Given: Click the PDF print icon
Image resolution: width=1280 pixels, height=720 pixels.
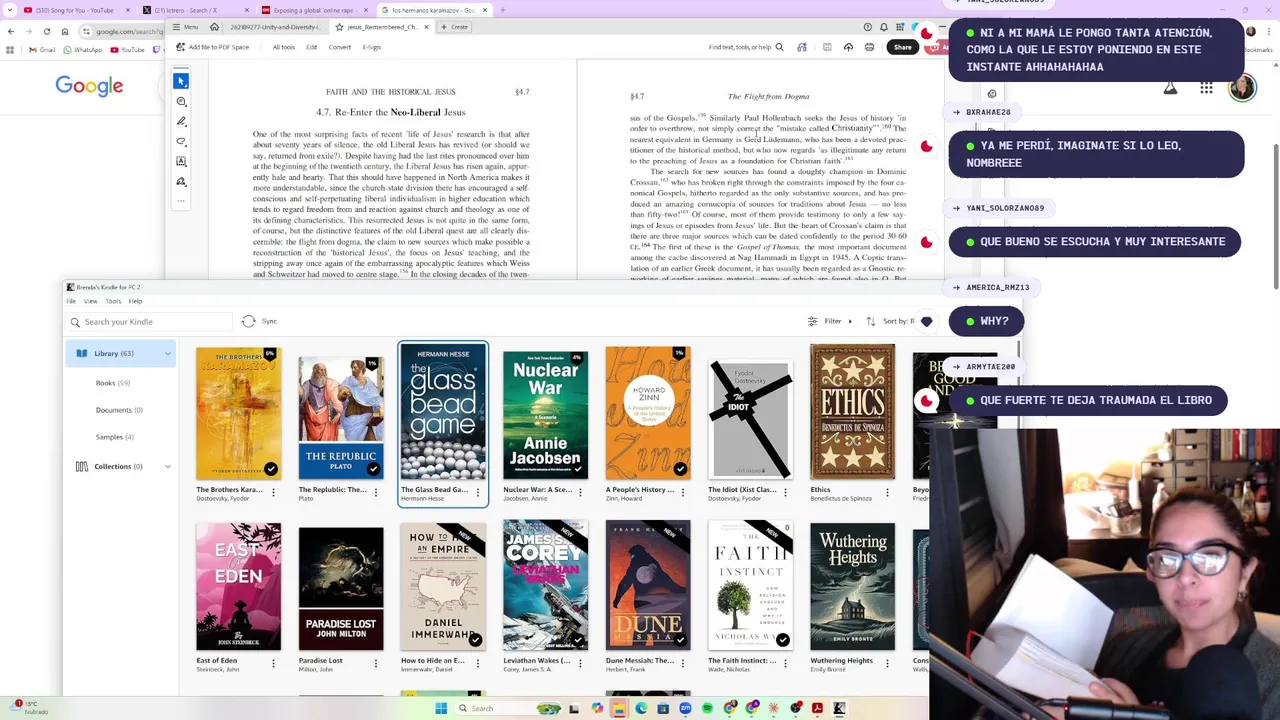Looking at the screenshot, I should pos(869,47).
